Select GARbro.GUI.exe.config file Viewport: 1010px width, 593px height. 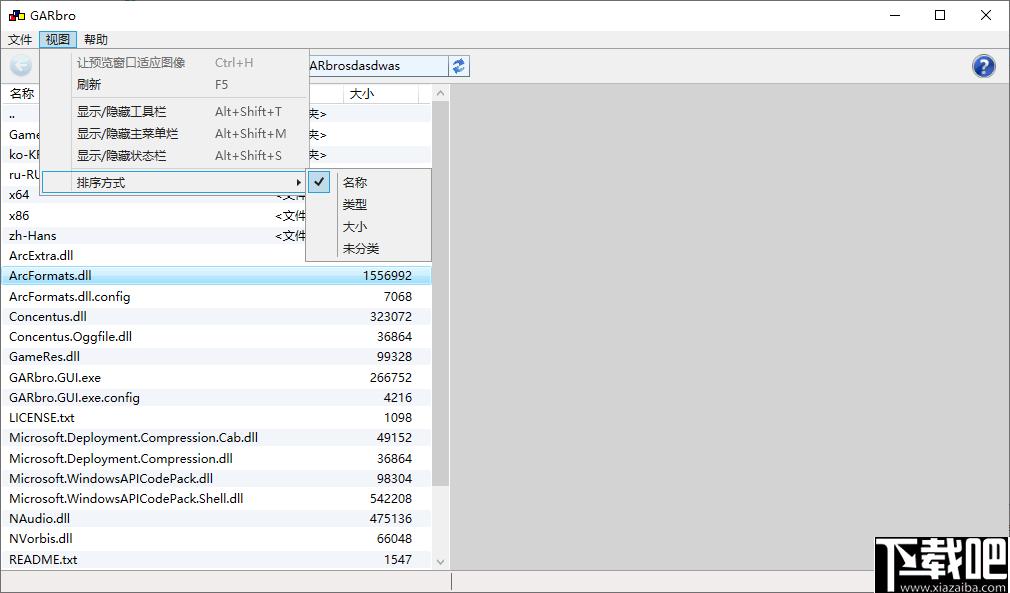coord(216,397)
